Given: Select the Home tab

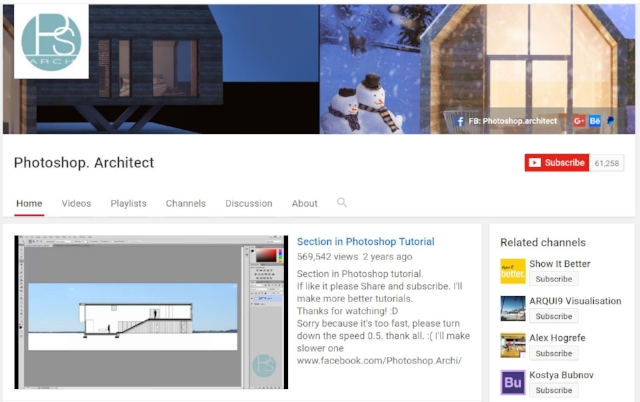Looking at the screenshot, I should (29, 203).
